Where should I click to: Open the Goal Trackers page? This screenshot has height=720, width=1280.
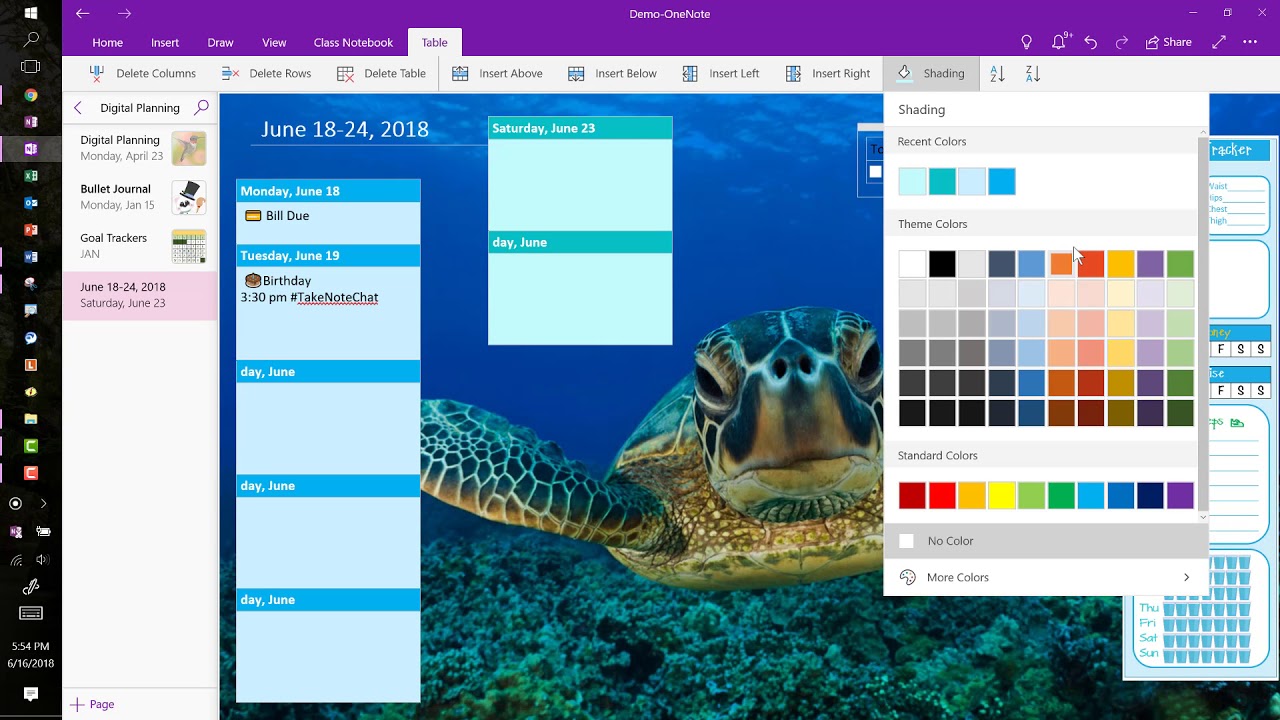[x=140, y=246]
